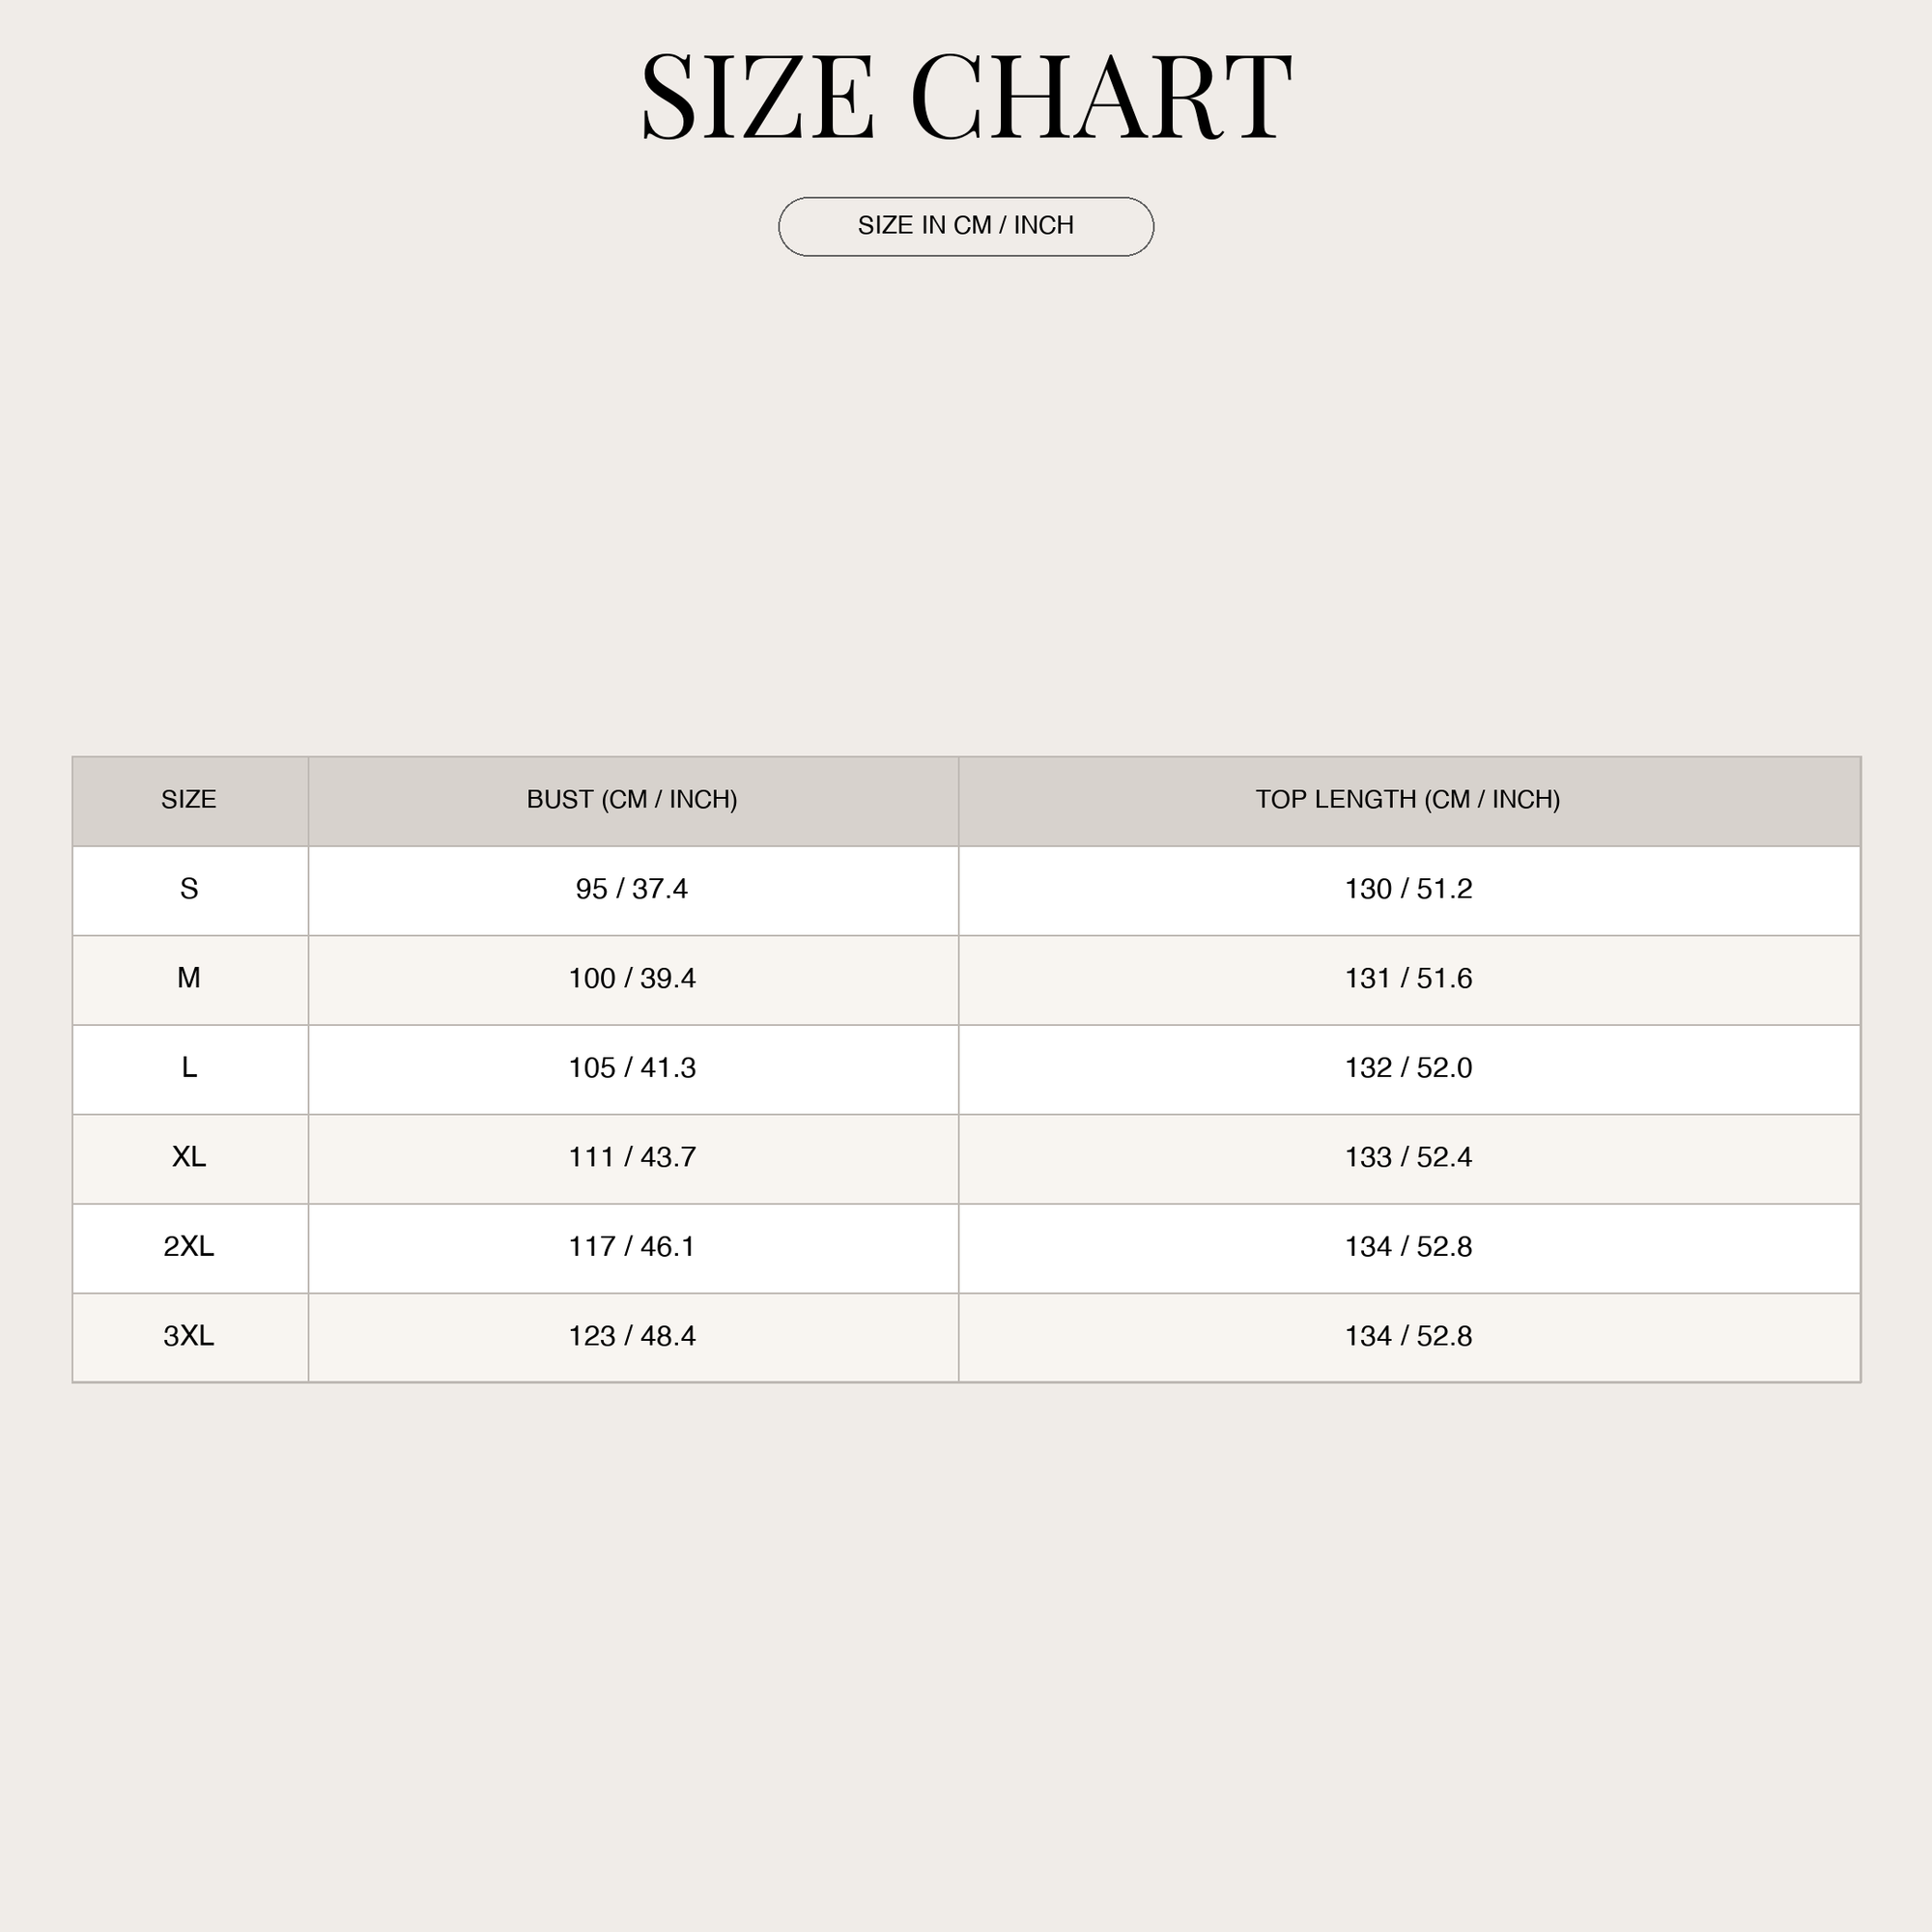This screenshot has width=1932, height=1932.
Task: Click the SIZE CHART heading
Action: tap(966, 96)
